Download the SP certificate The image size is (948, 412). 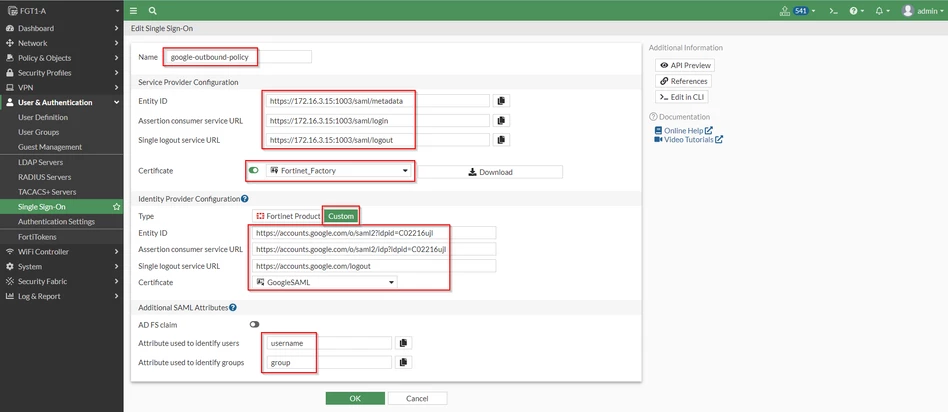pos(490,172)
